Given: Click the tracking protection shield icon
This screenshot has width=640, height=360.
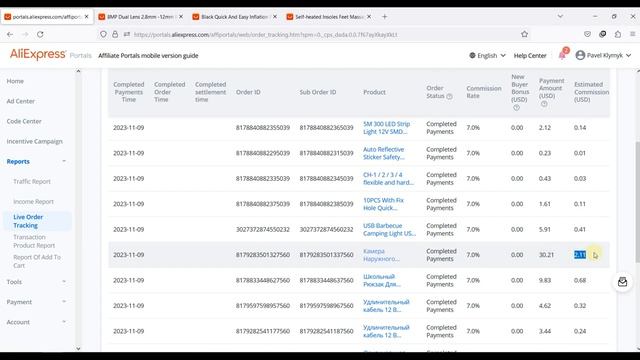Looking at the screenshot, I should (x=104, y=35).
